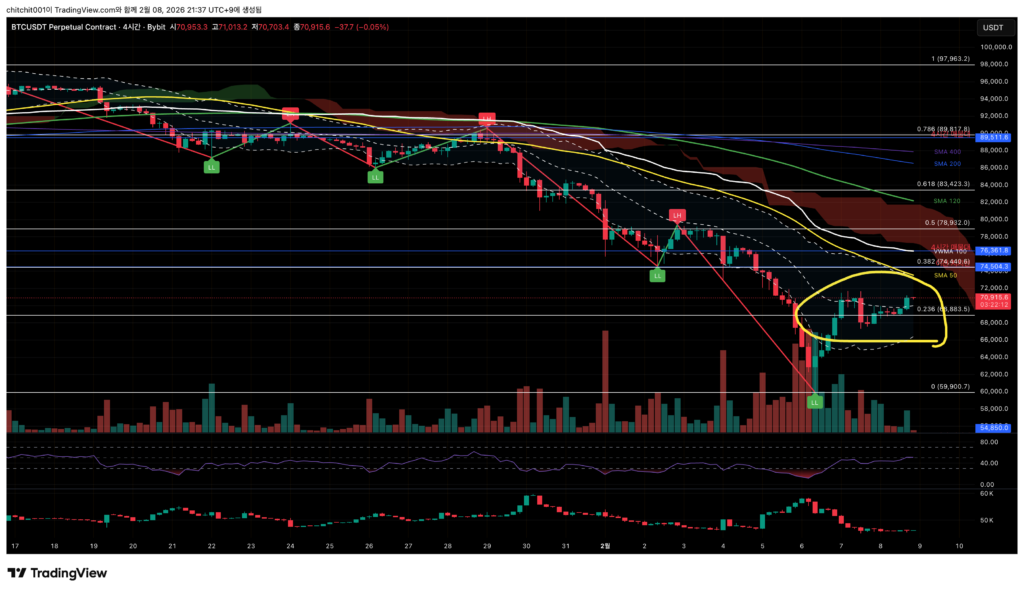Click the green LL marker near date 22
1024x592 pixels.
(x=211, y=167)
